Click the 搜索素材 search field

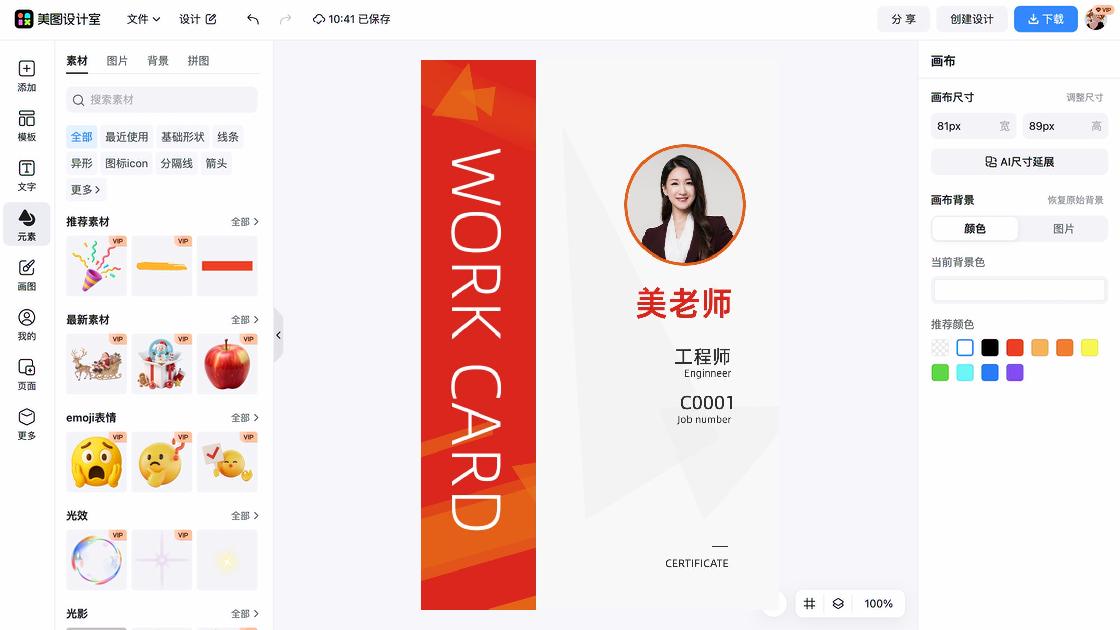tap(160, 101)
